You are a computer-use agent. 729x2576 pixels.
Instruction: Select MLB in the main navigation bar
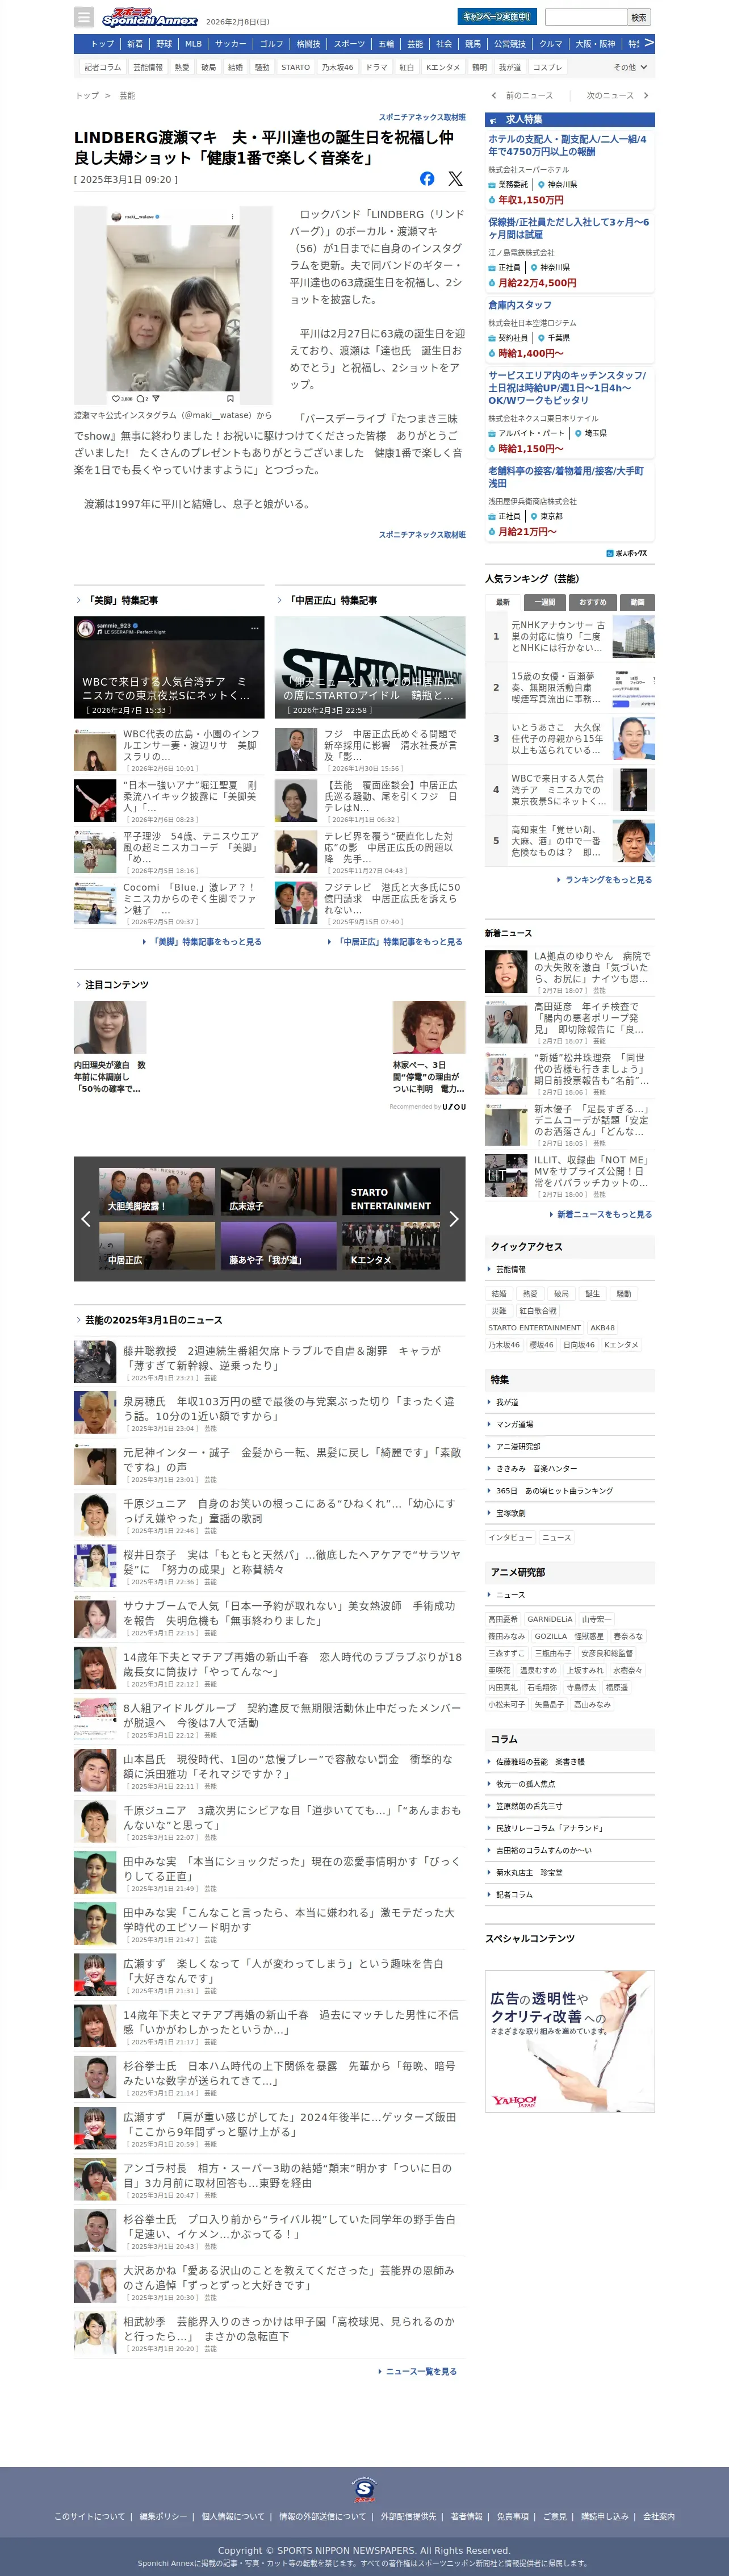(x=193, y=44)
